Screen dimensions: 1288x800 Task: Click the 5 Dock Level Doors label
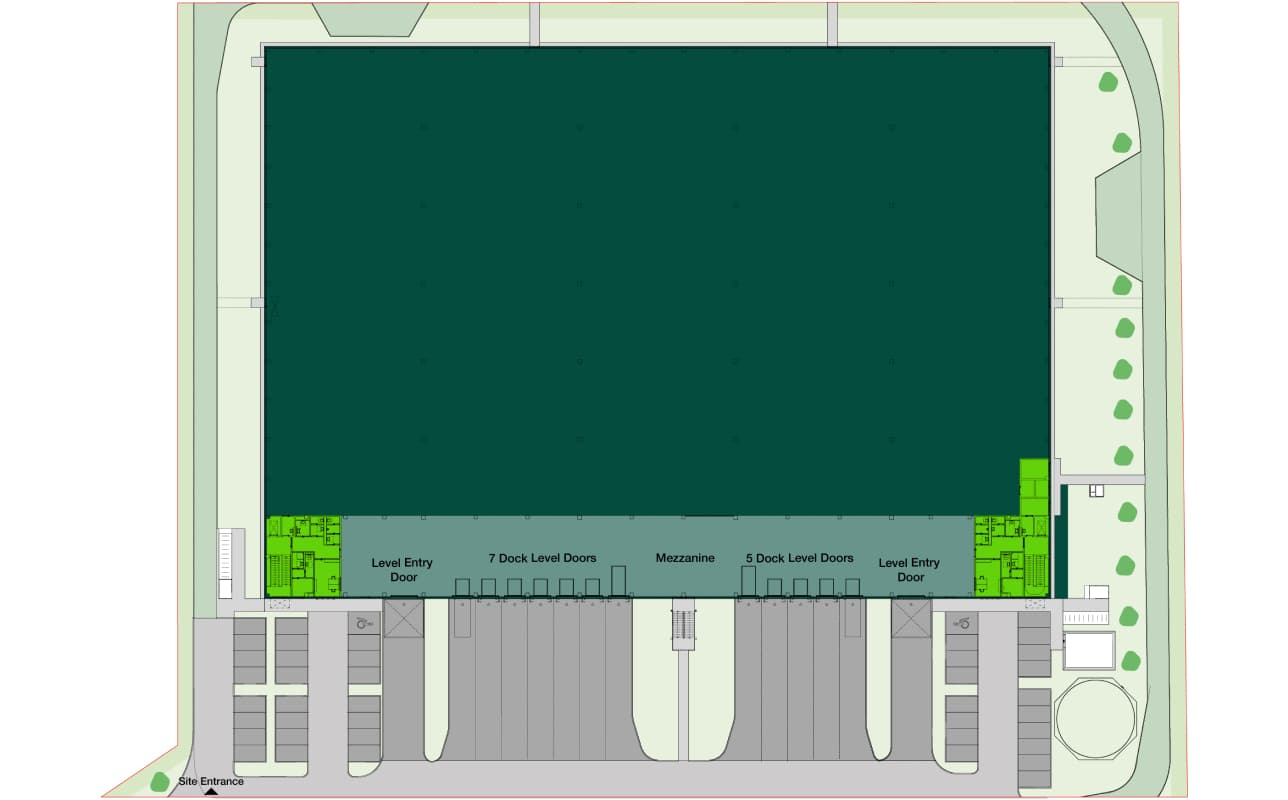pyautogui.click(x=799, y=558)
